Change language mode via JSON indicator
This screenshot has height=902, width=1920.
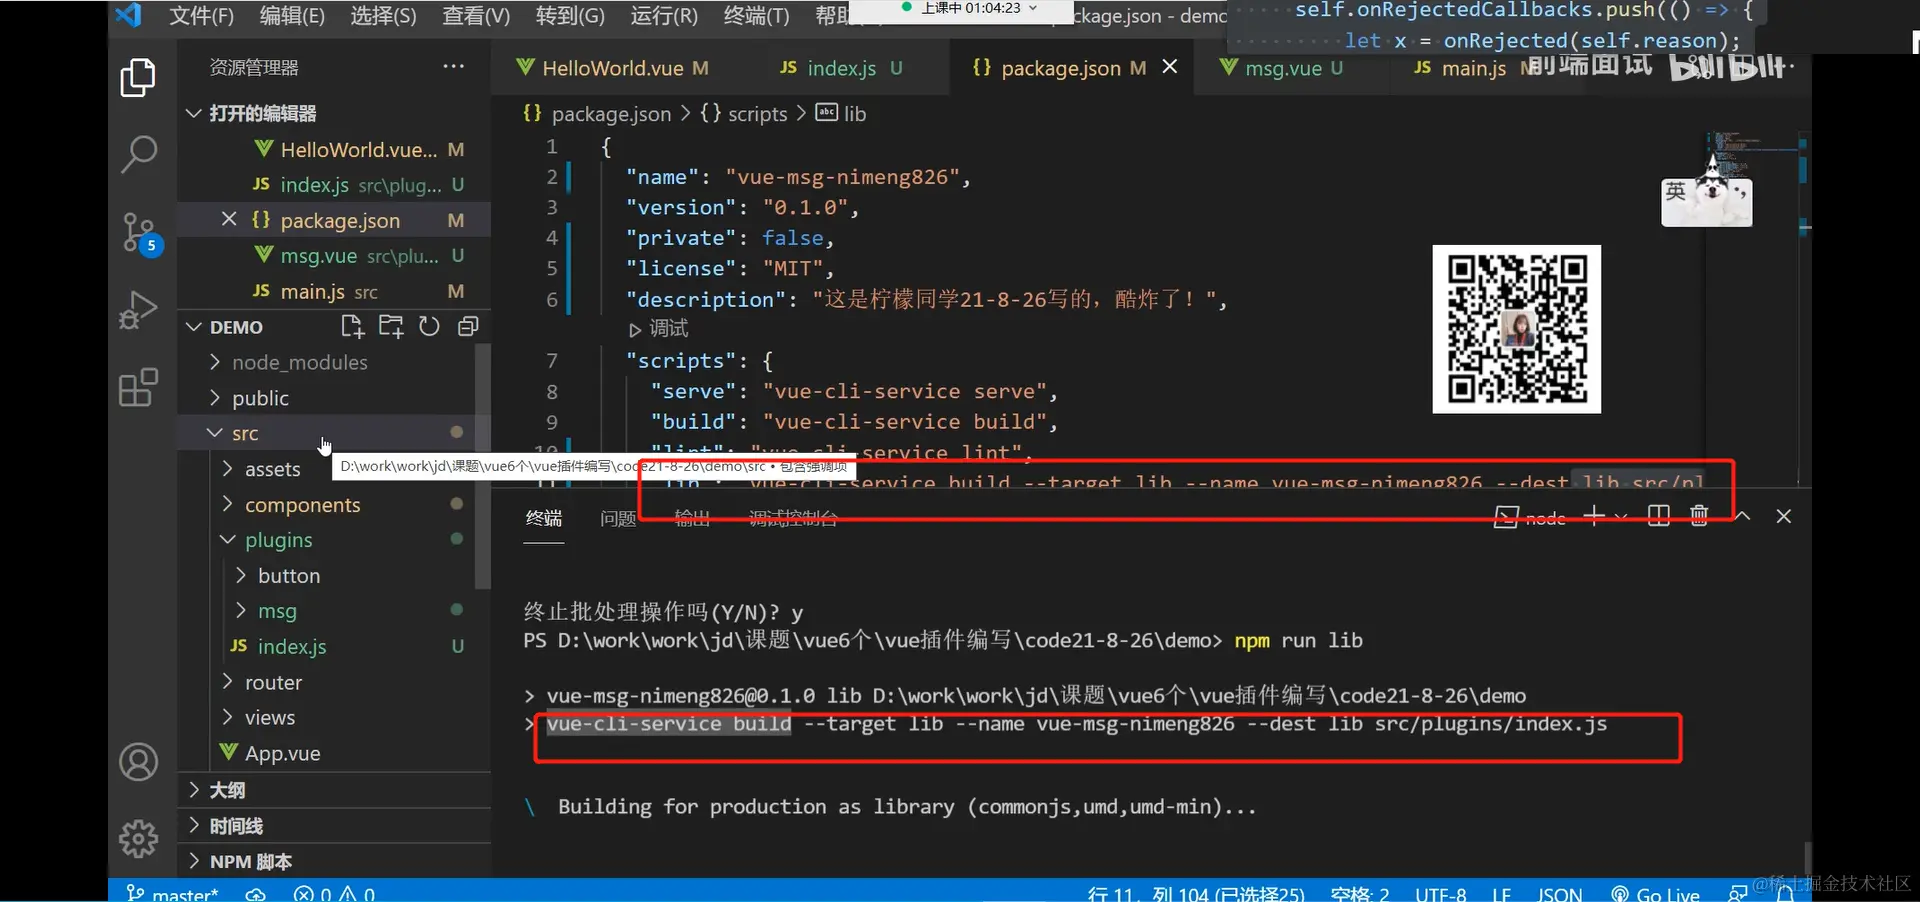(x=1560, y=894)
